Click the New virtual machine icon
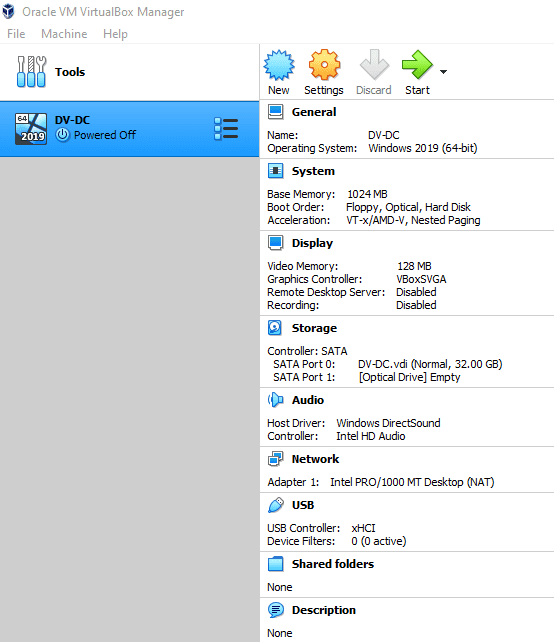 pyautogui.click(x=279, y=65)
